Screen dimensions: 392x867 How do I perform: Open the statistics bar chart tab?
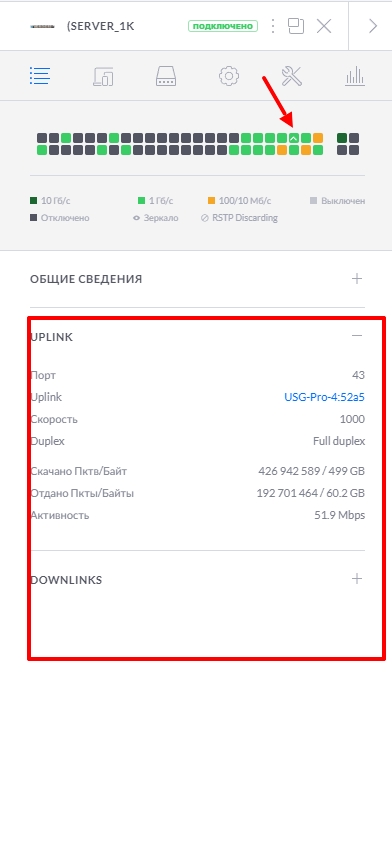click(x=354, y=76)
